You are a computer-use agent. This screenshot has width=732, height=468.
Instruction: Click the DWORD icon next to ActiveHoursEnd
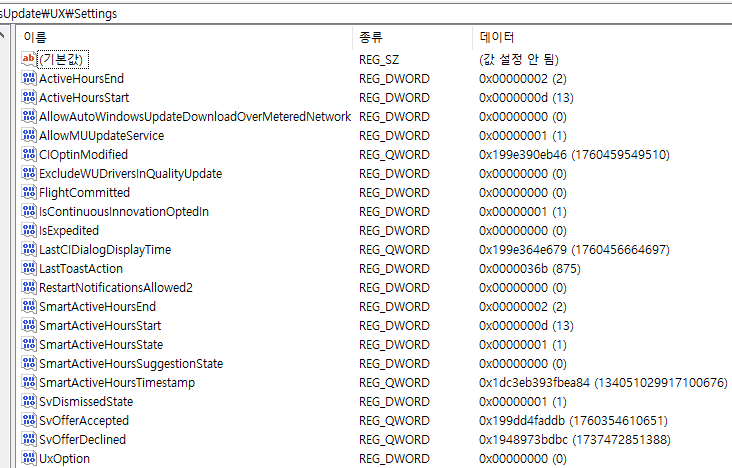28,78
